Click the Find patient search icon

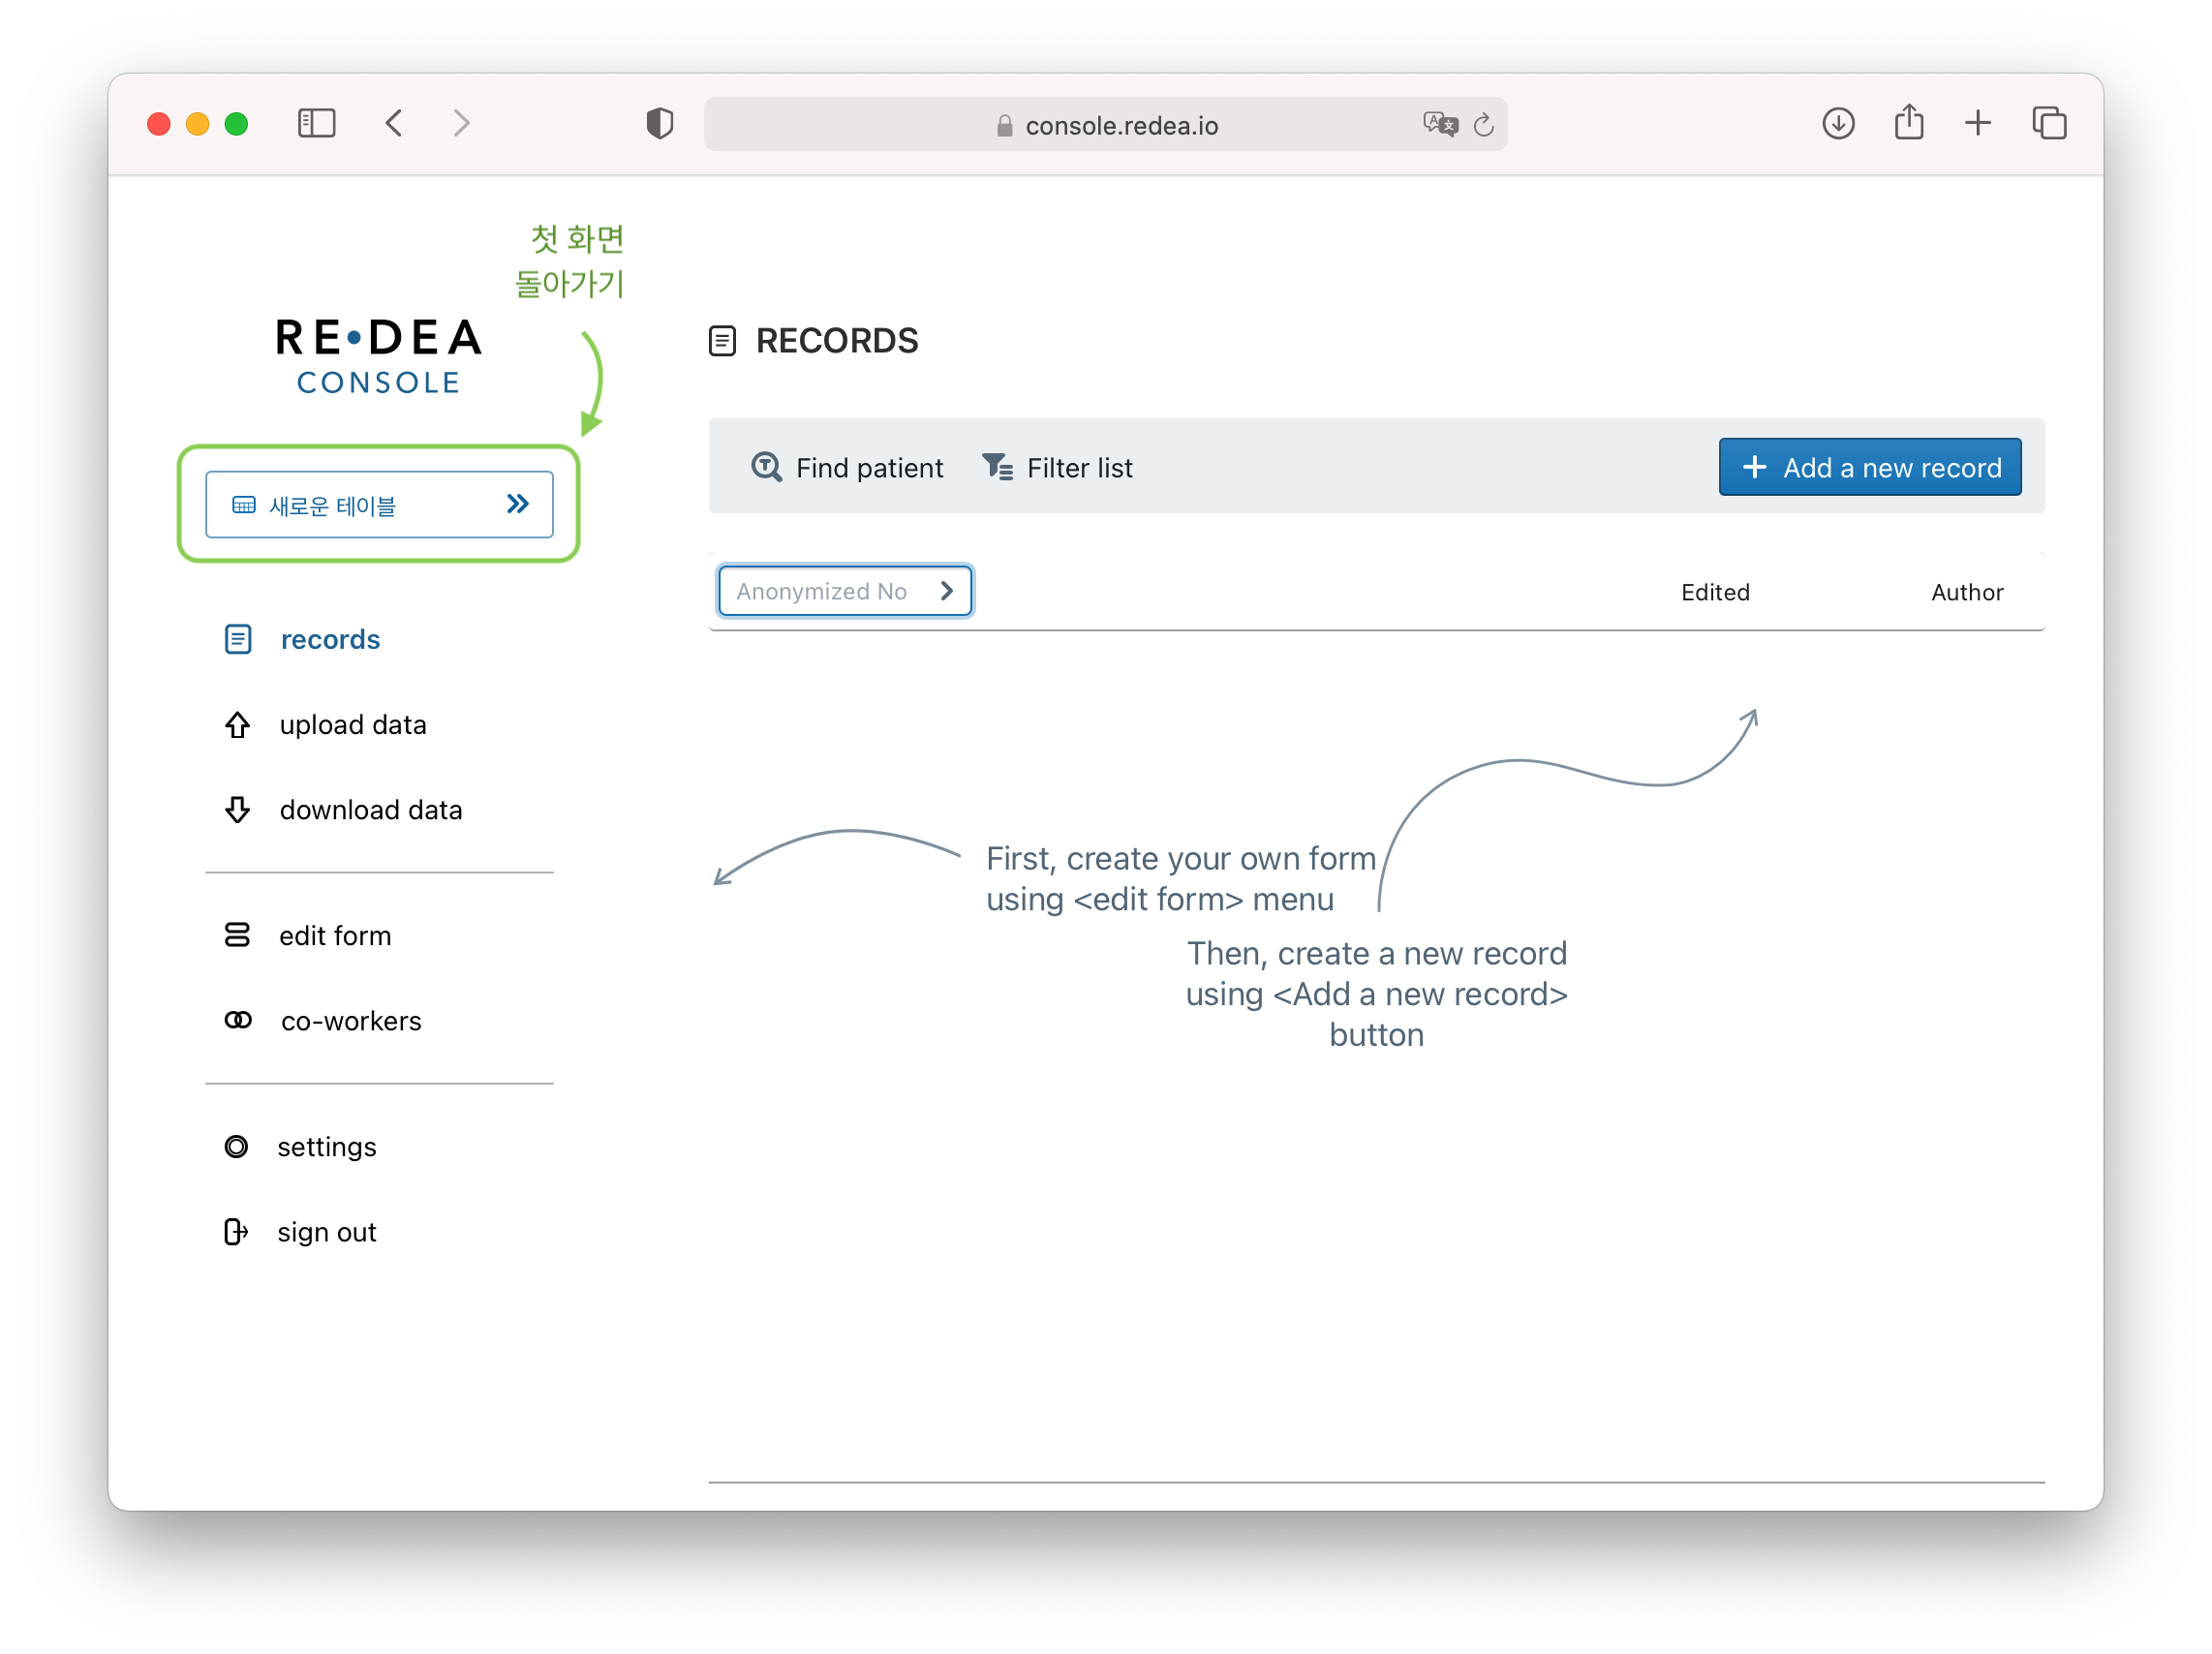coord(766,467)
